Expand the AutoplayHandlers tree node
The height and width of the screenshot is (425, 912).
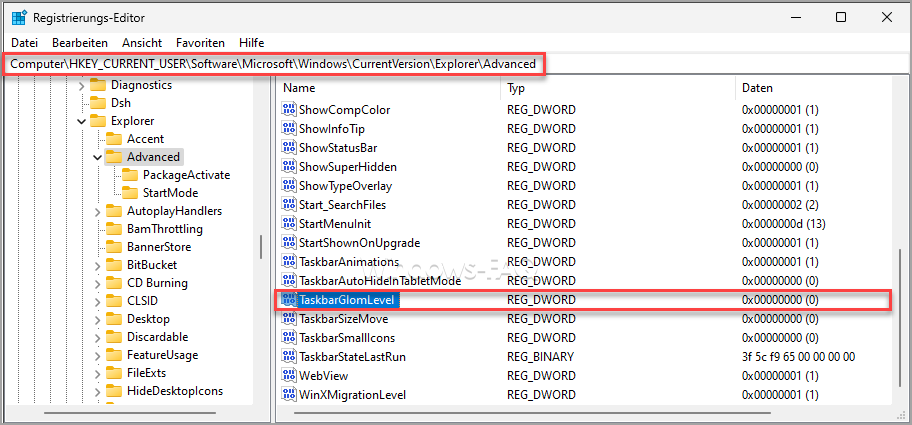click(x=97, y=211)
